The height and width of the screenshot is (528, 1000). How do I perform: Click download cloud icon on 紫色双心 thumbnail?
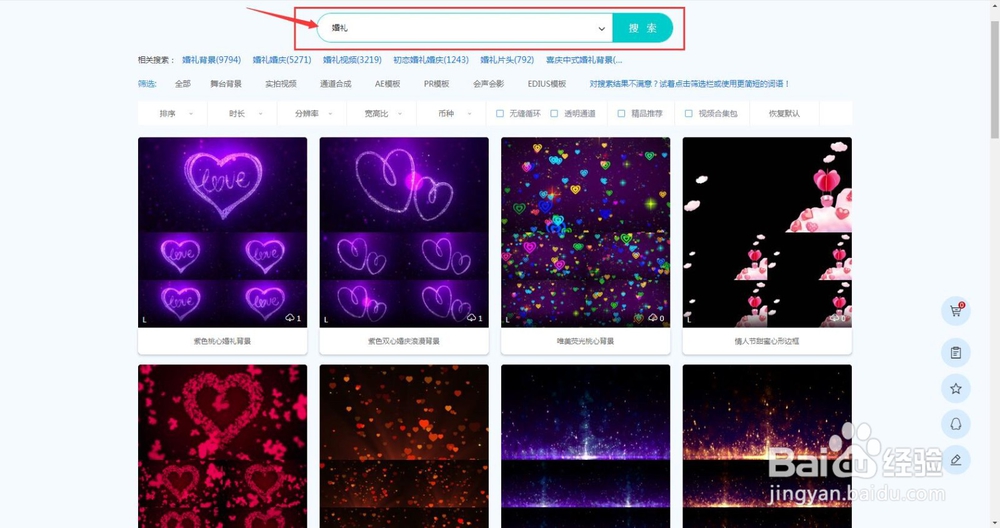coord(471,318)
